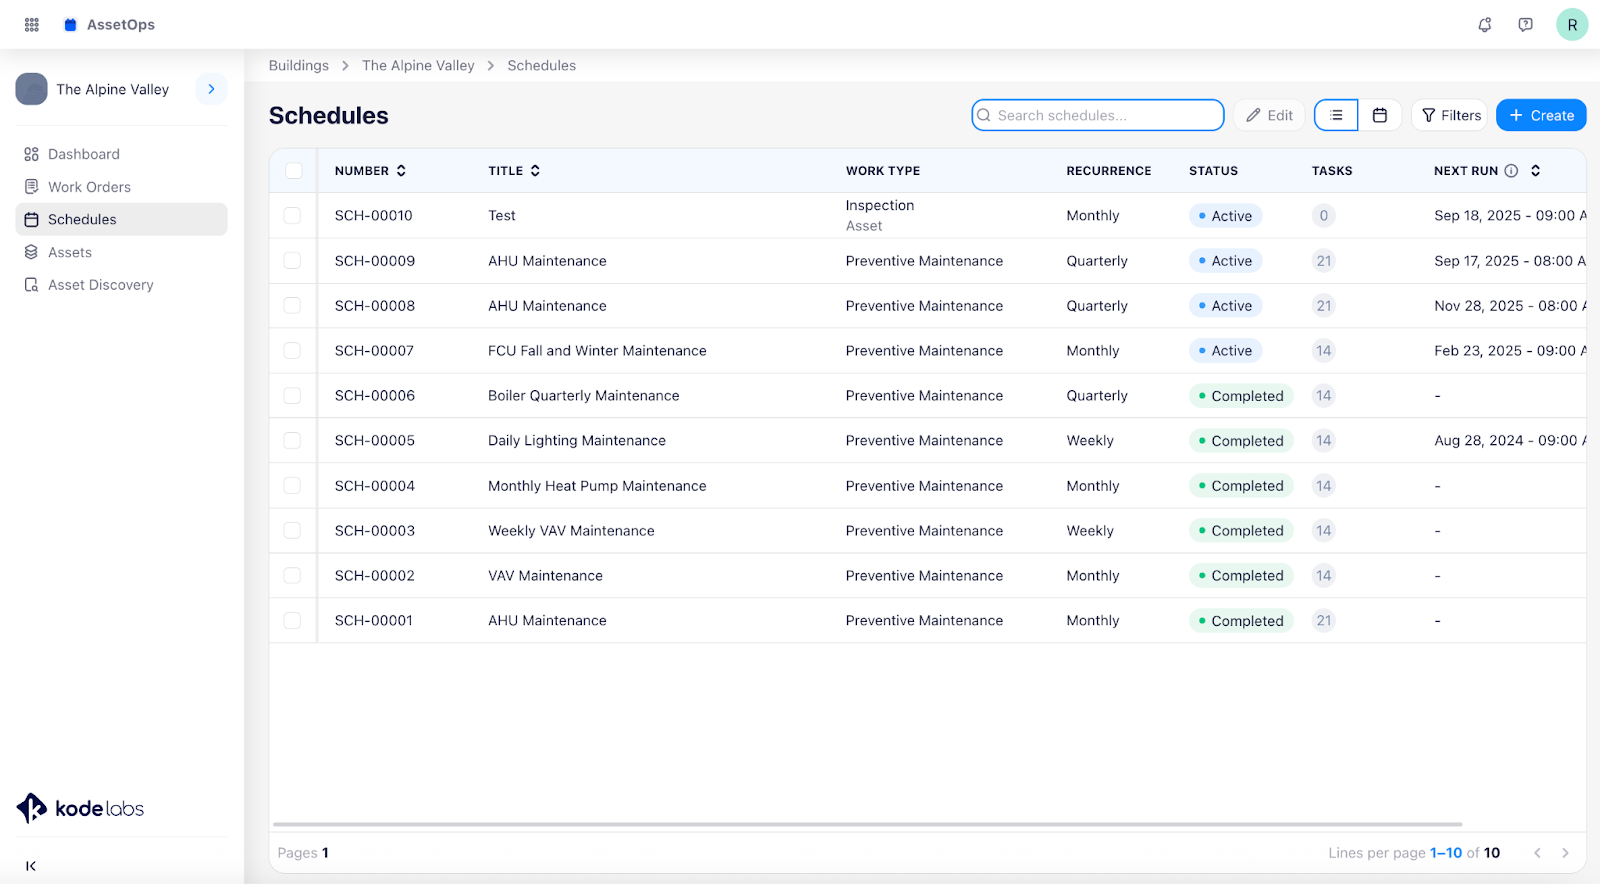Open schedule SCH-00001 number cell
1600x884 pixels.
coord(374,621)
